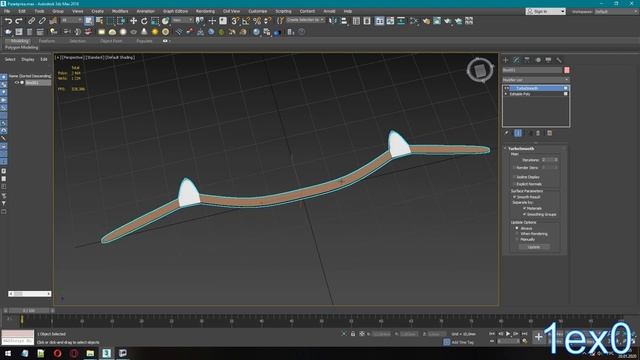The width and height of the screenshot is (640, 360).
Task: Toggle eye visibility of object in Scene Explorer
Action: pos(17,82)
